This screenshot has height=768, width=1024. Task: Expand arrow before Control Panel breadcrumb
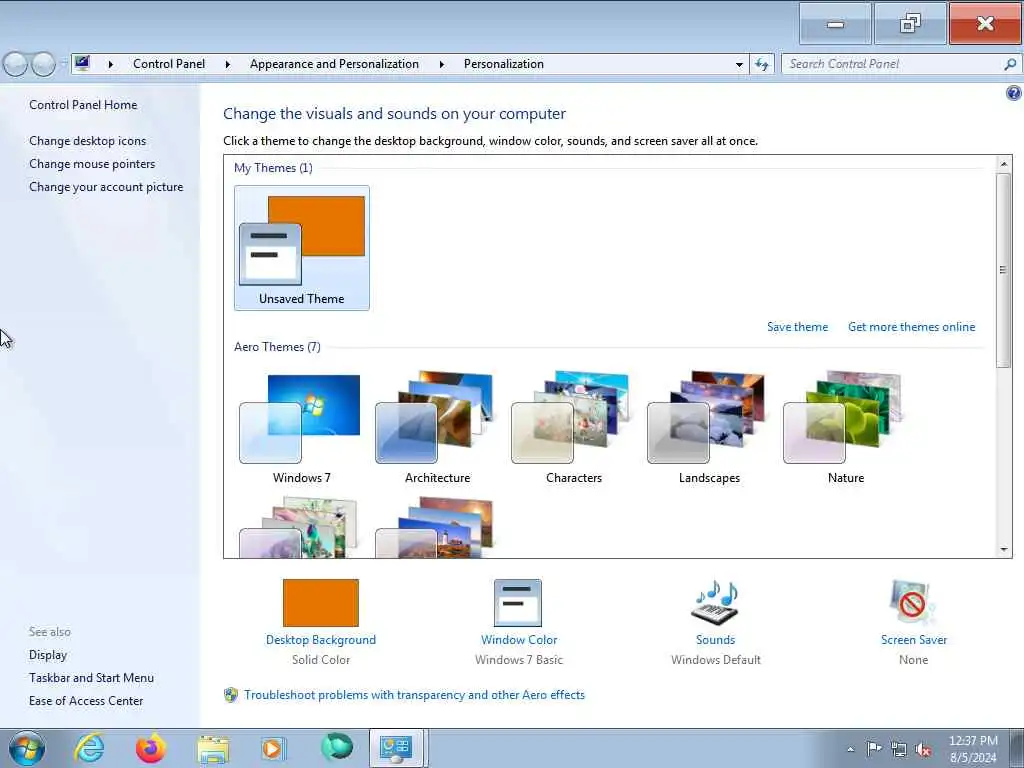[x=110, y=64]
